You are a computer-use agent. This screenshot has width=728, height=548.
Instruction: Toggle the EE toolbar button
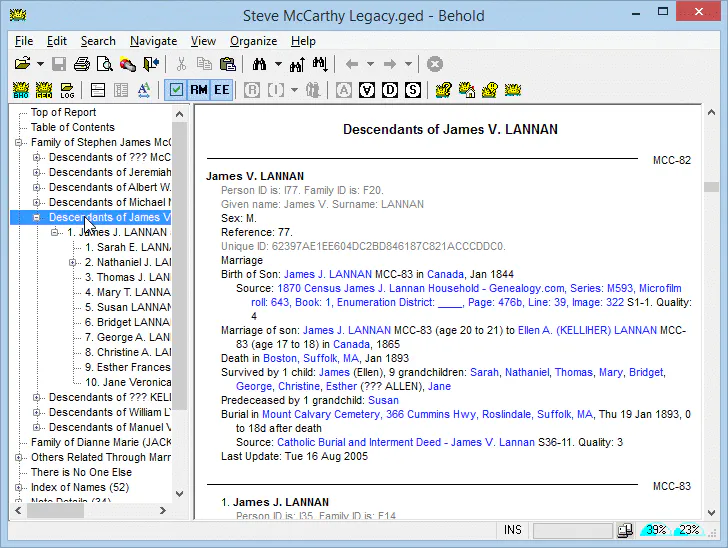point(221,90)
